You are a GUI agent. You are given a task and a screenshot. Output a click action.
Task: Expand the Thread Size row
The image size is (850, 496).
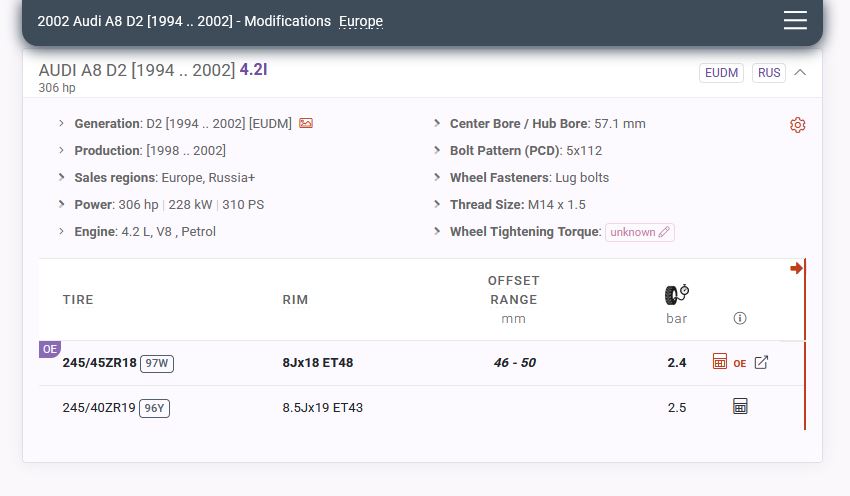pos(437,204)
